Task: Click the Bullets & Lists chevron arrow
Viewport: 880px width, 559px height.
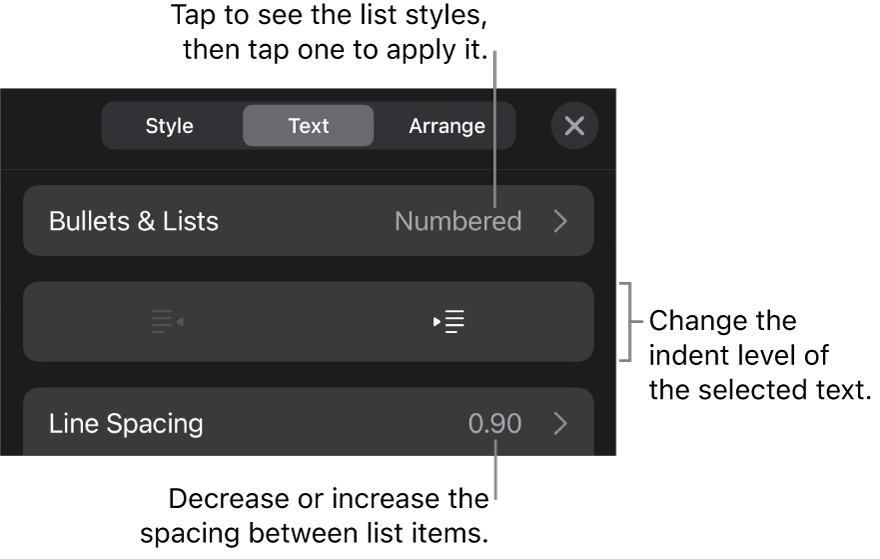Action: pyautogui.click(x=560, y=221)
